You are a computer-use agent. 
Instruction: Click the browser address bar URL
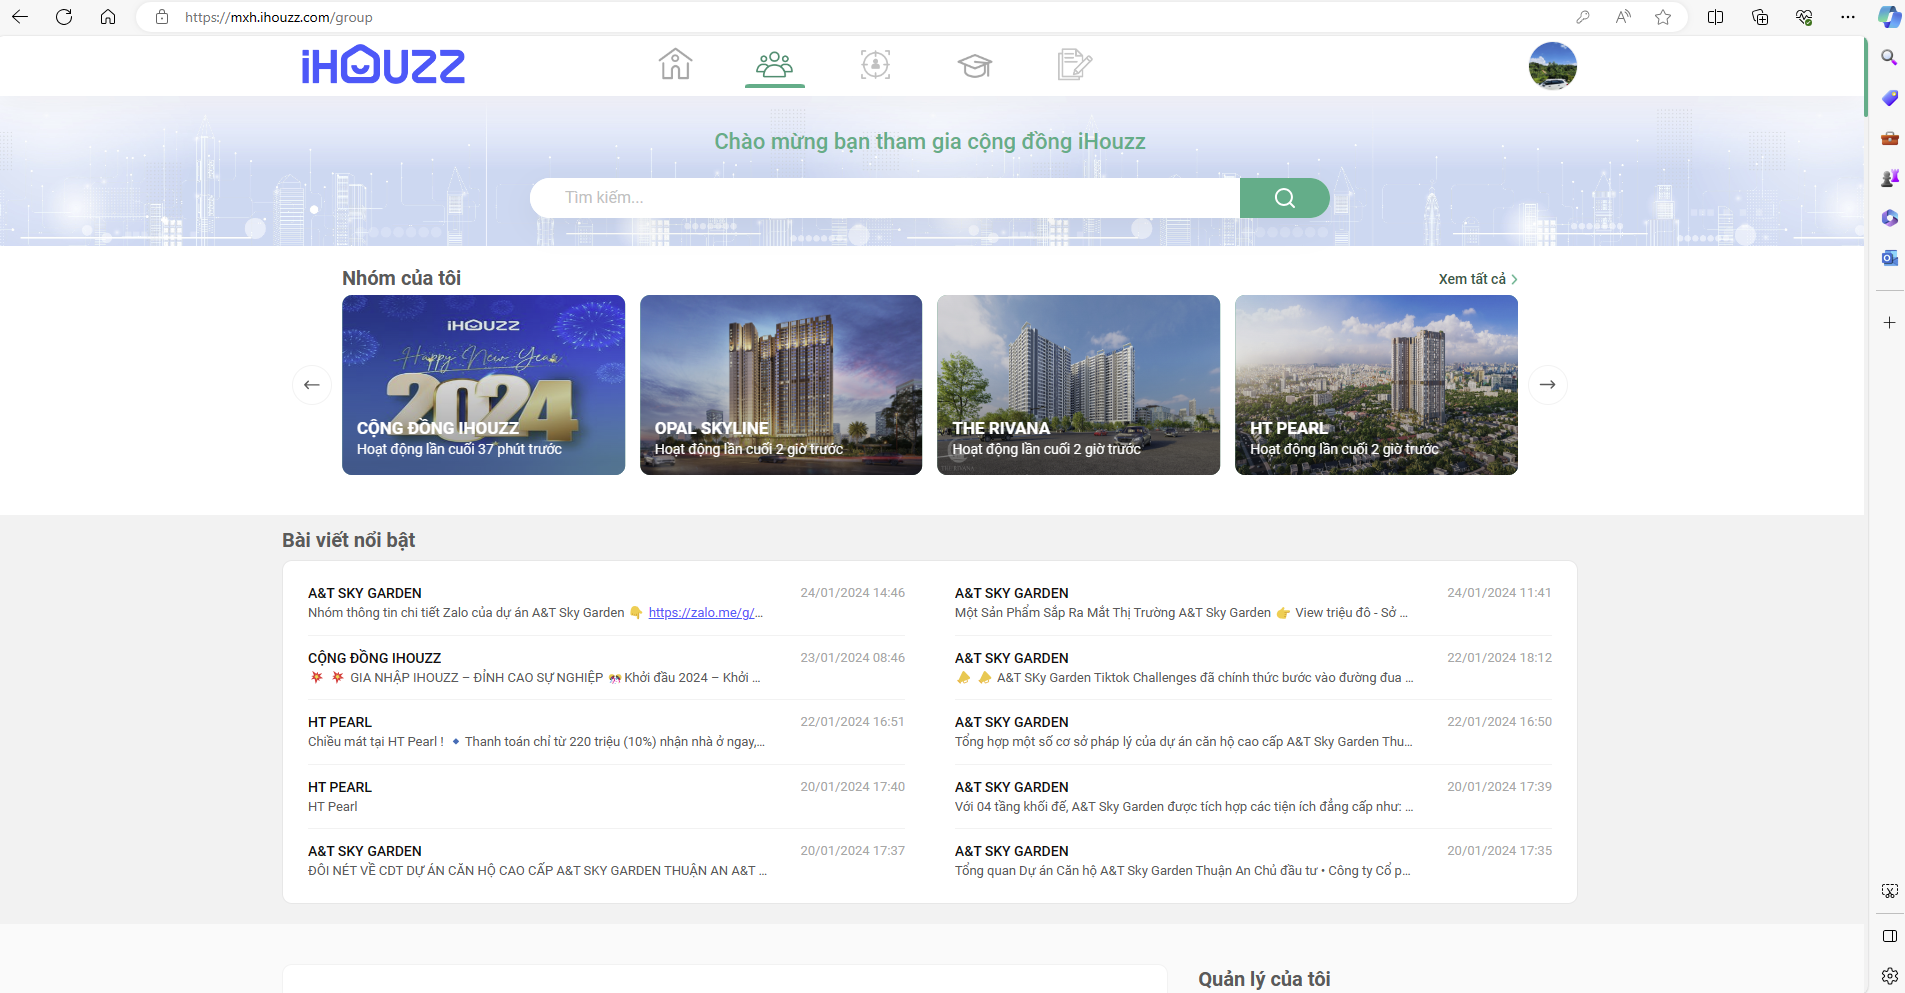point(279,17)
